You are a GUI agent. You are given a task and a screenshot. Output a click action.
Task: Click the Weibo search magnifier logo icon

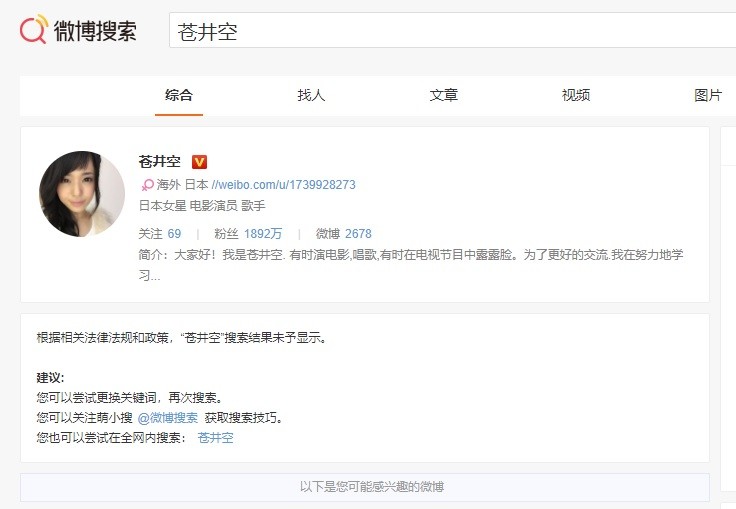(x=33, y=31)
